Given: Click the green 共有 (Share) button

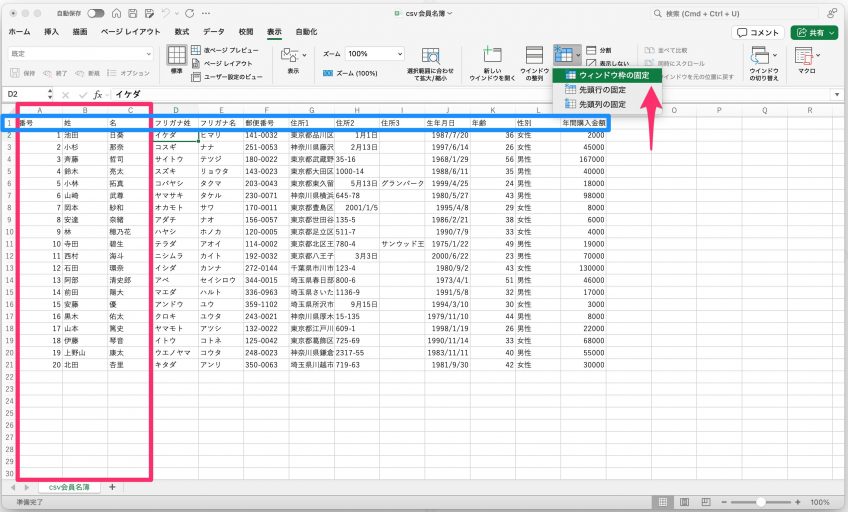Looking at the screenshot, I should [814, 32].
